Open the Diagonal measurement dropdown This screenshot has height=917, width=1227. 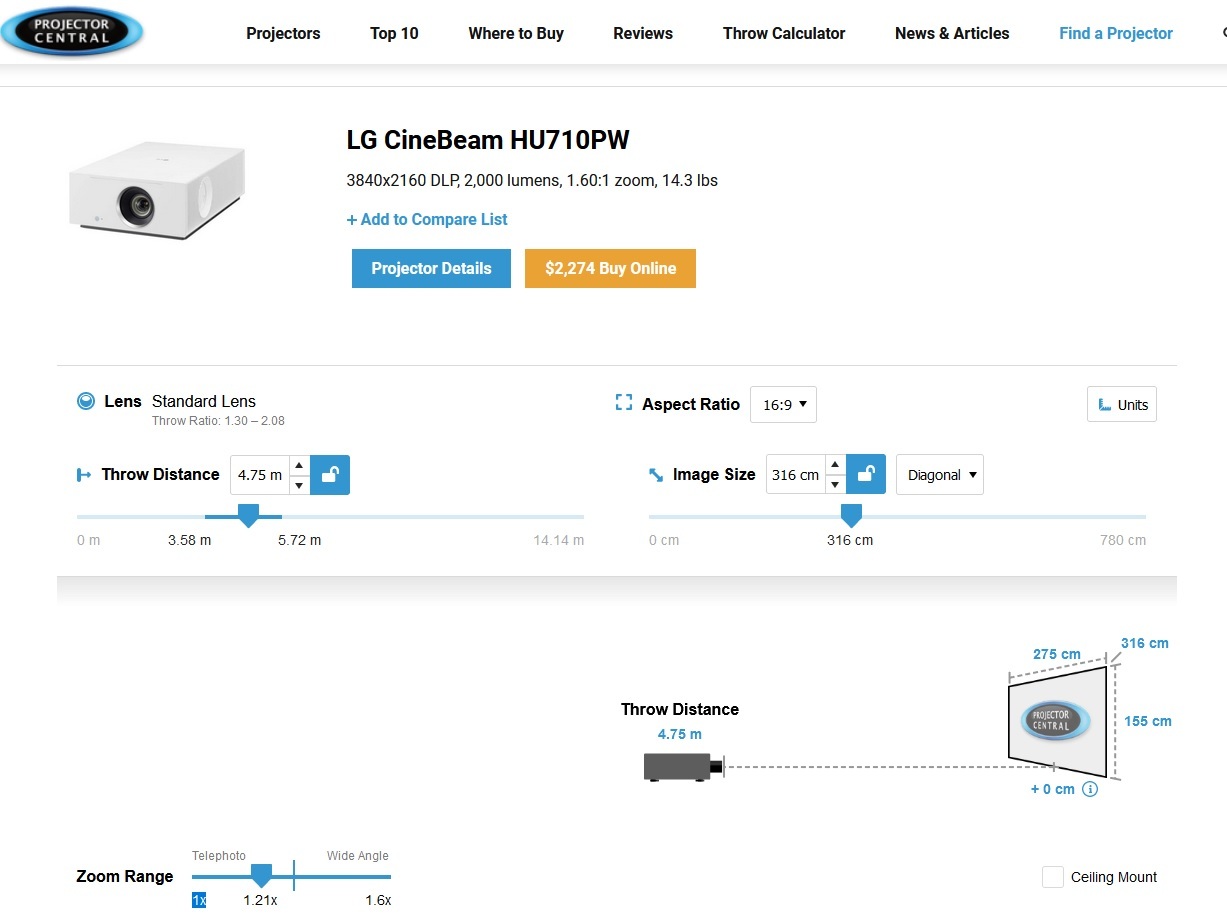(x=940, y=475)
